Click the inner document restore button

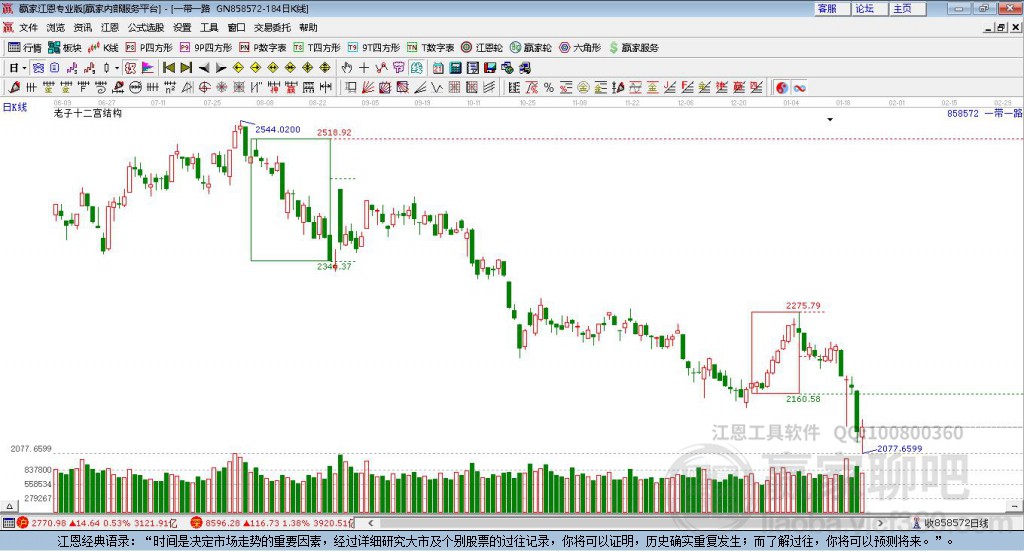coord(1000,27)
